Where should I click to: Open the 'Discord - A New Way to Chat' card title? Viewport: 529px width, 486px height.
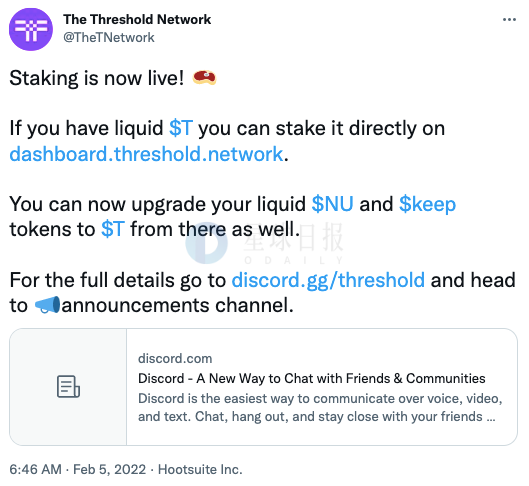312,378
